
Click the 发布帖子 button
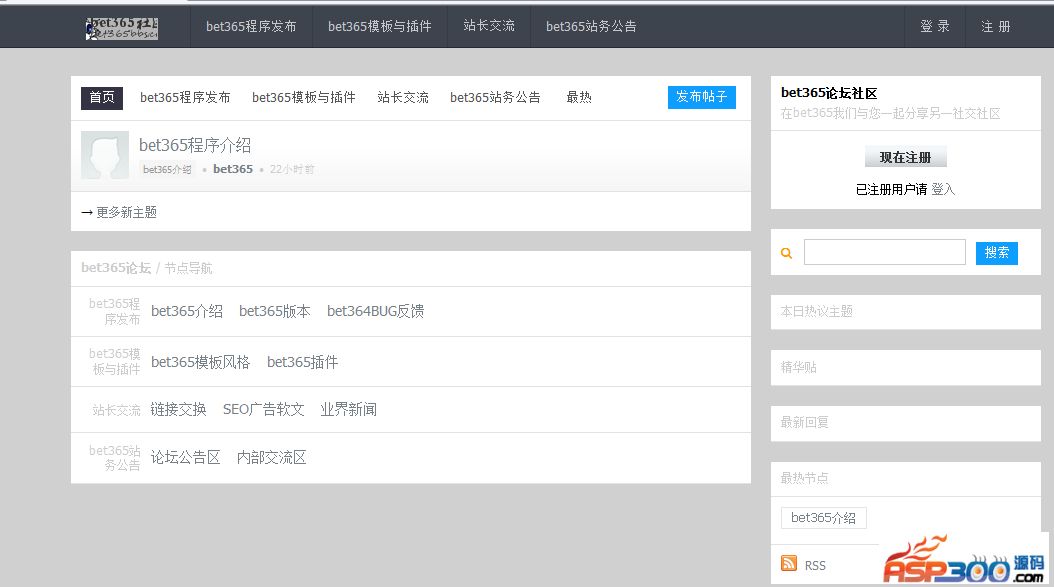(x=701, y=97)
